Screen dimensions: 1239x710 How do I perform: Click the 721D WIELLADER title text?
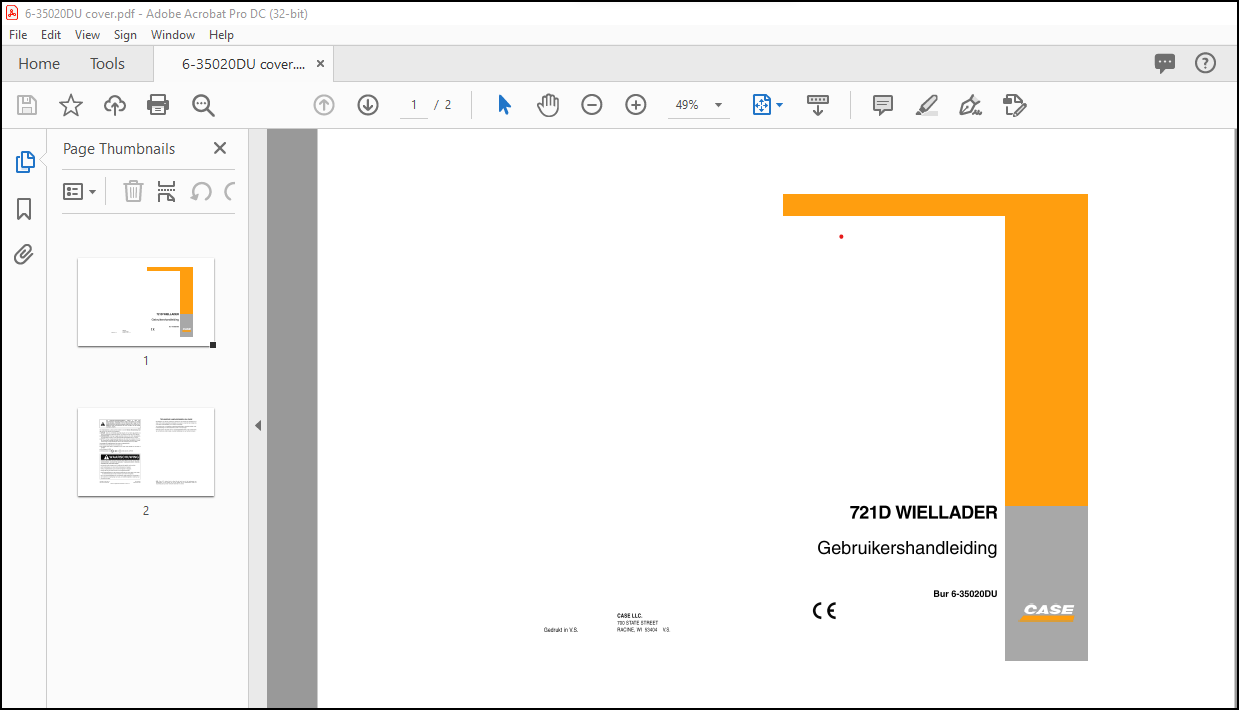(923, 513)
